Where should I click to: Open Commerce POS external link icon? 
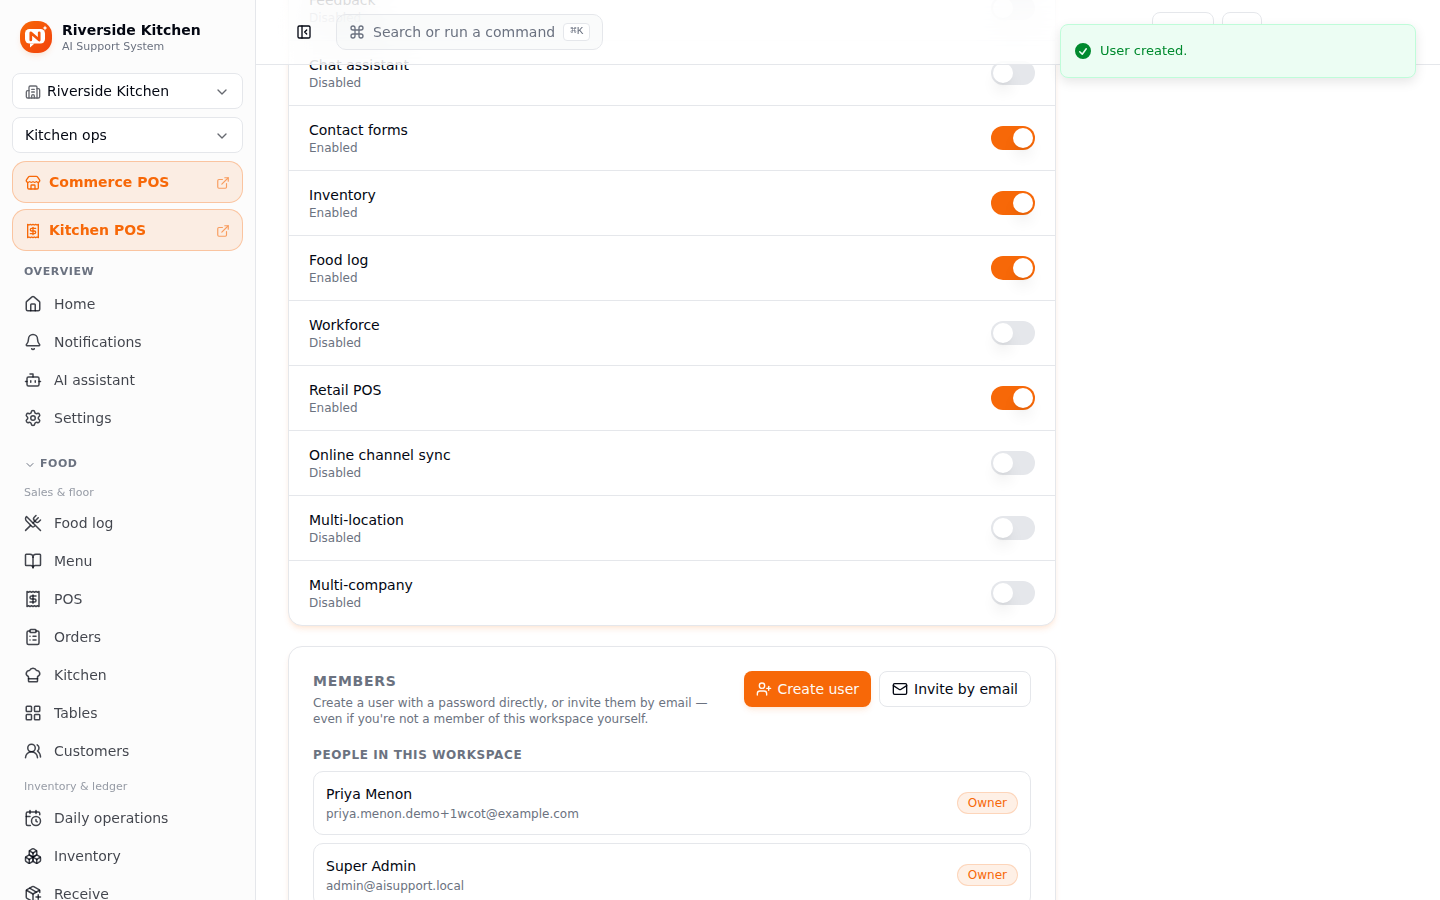pyautogui.click(x=223, y=183)
